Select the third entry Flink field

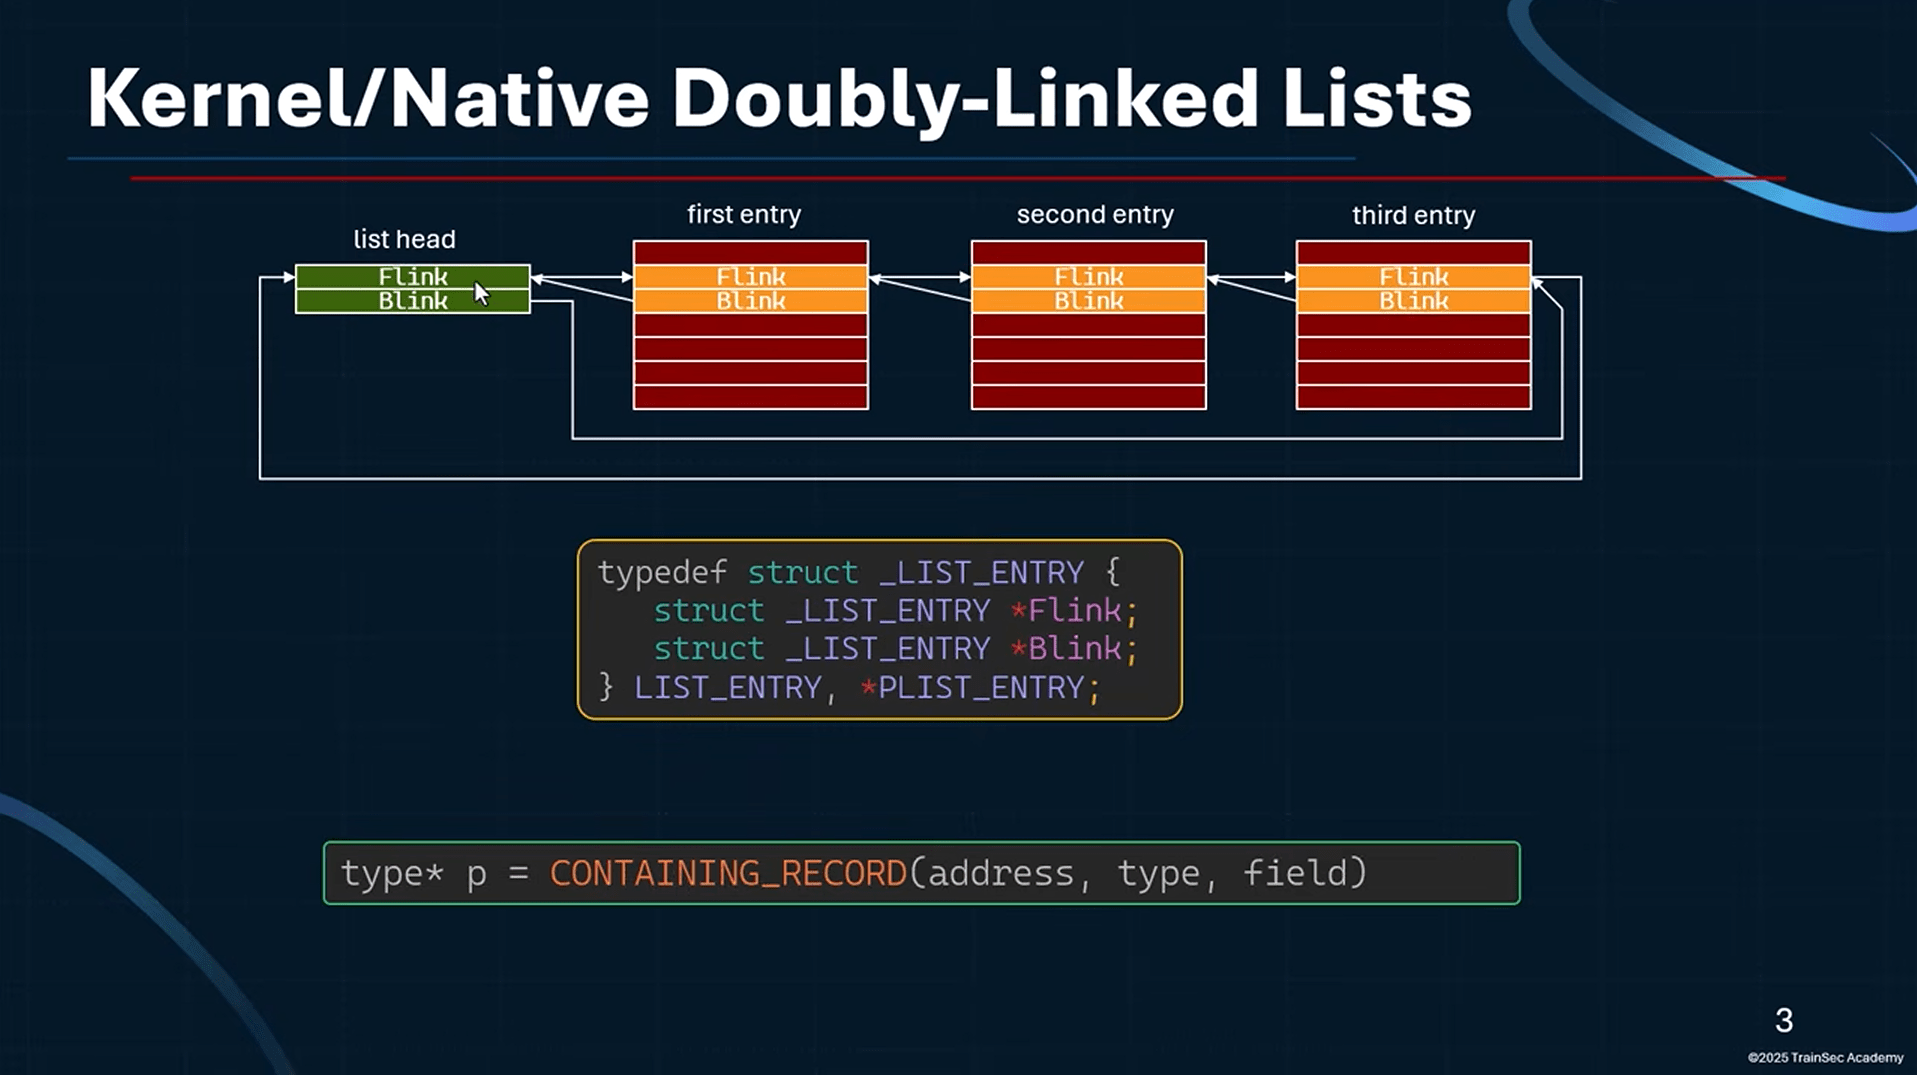pyautogui.click(x=1412, y=277)
